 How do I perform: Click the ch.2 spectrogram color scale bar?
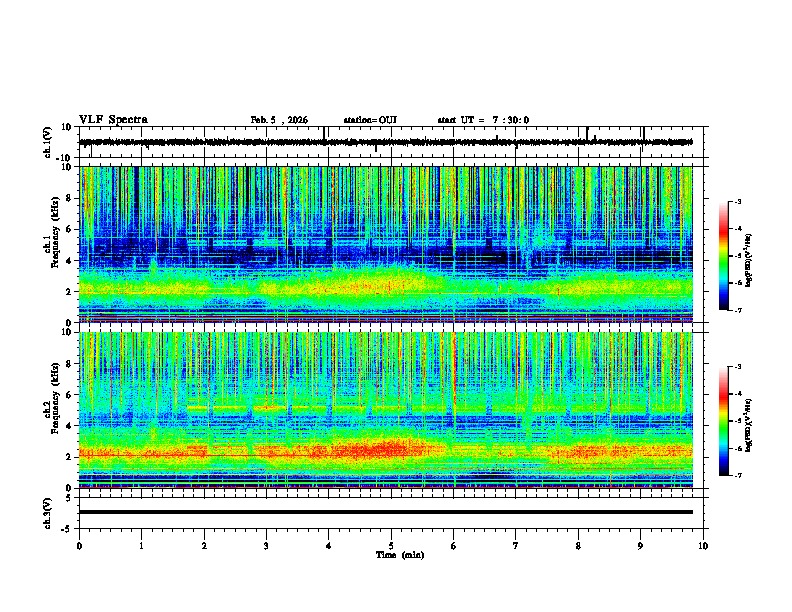coord(723,421)
